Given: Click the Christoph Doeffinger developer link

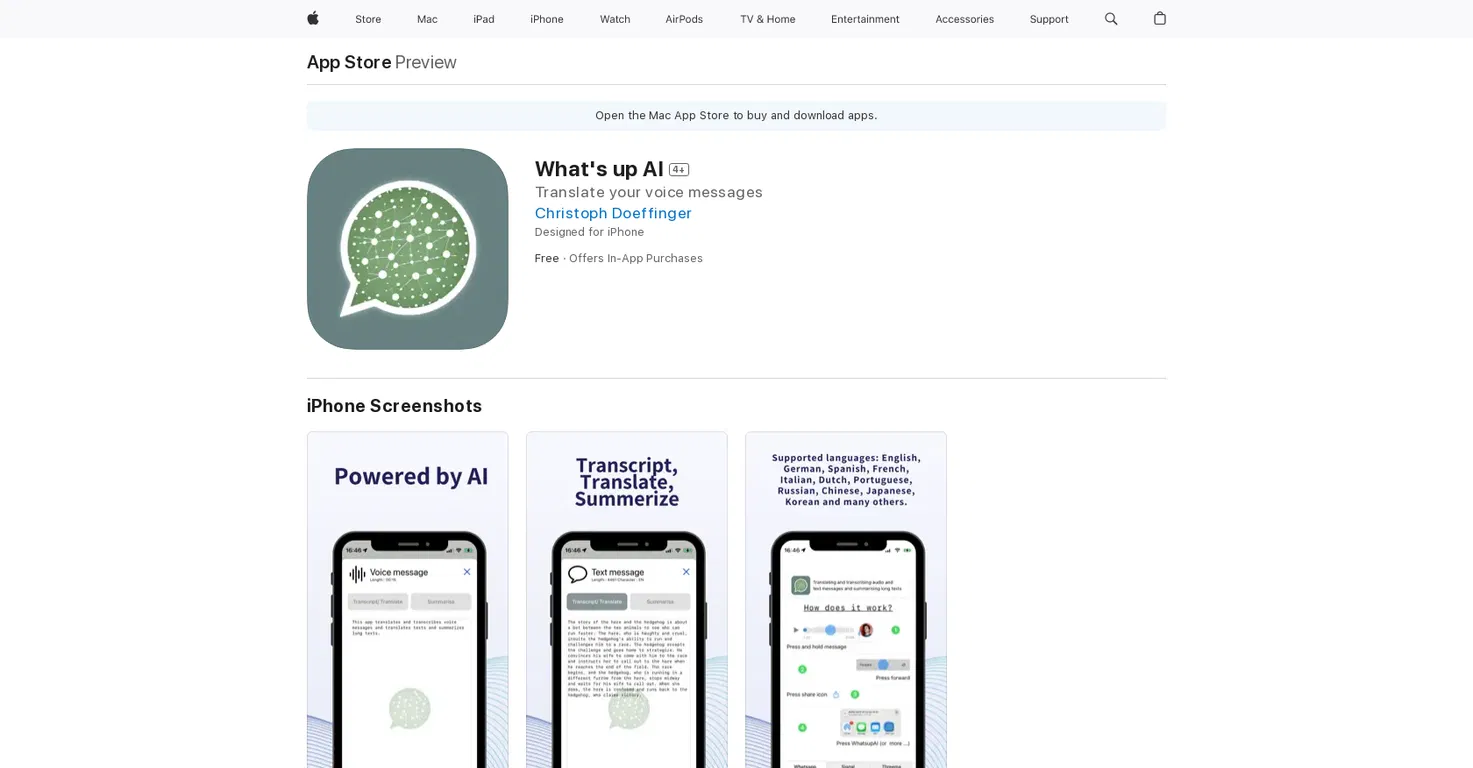Looking at the screenshot, I should tap(613, 213).
